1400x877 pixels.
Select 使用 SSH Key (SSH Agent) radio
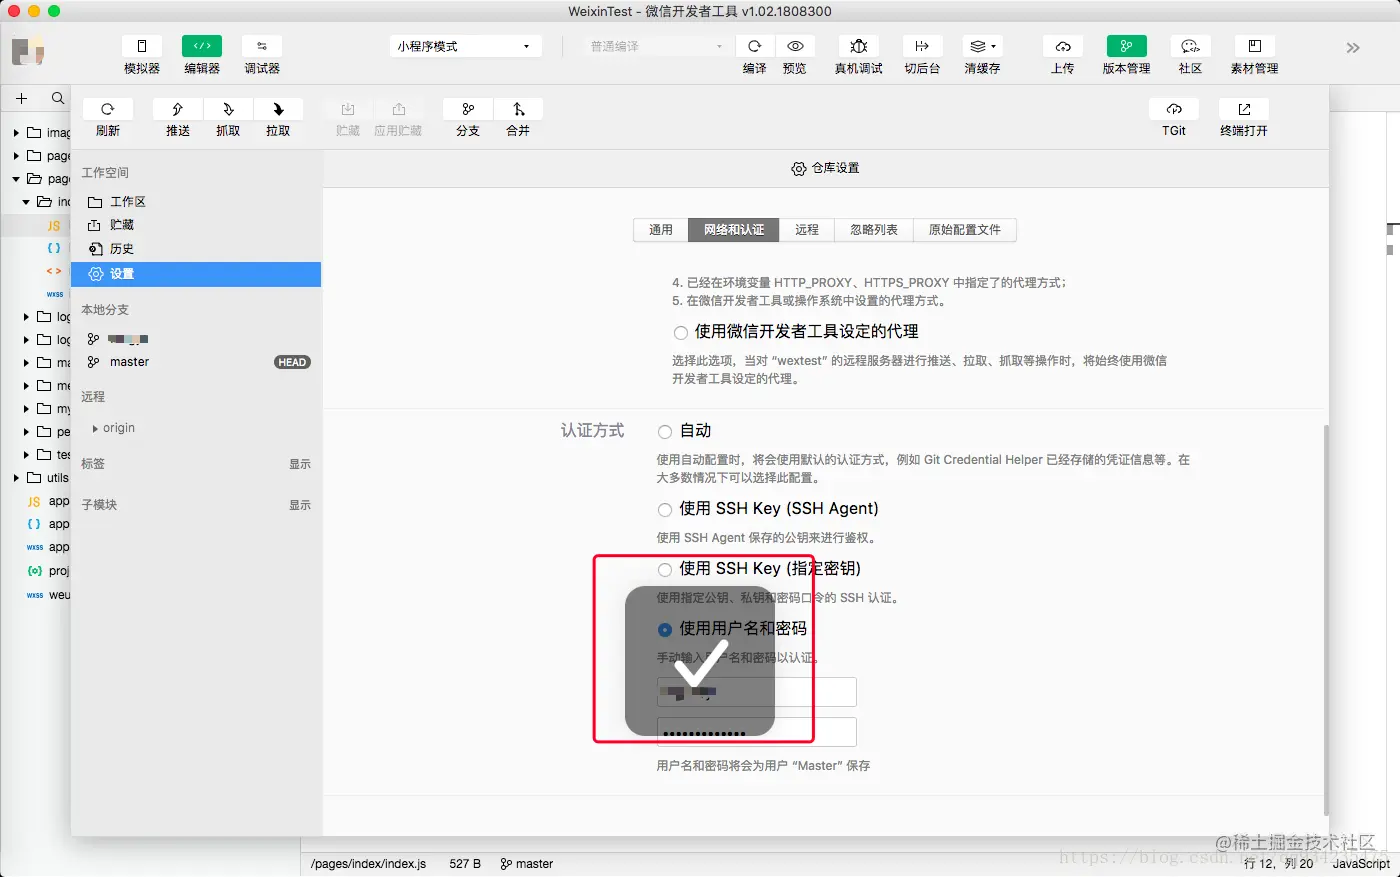(665, 510)
